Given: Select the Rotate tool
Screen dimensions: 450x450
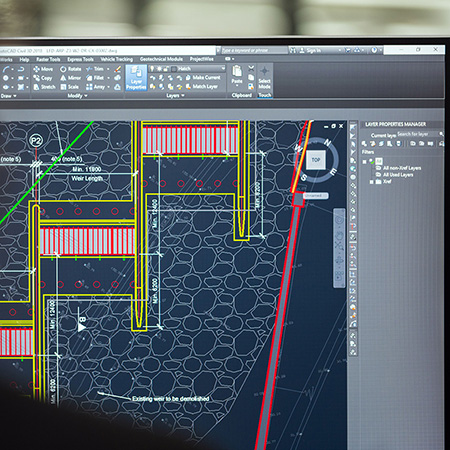Looking at the screenshot, I should pyautogui.click(x=70, y=69).
